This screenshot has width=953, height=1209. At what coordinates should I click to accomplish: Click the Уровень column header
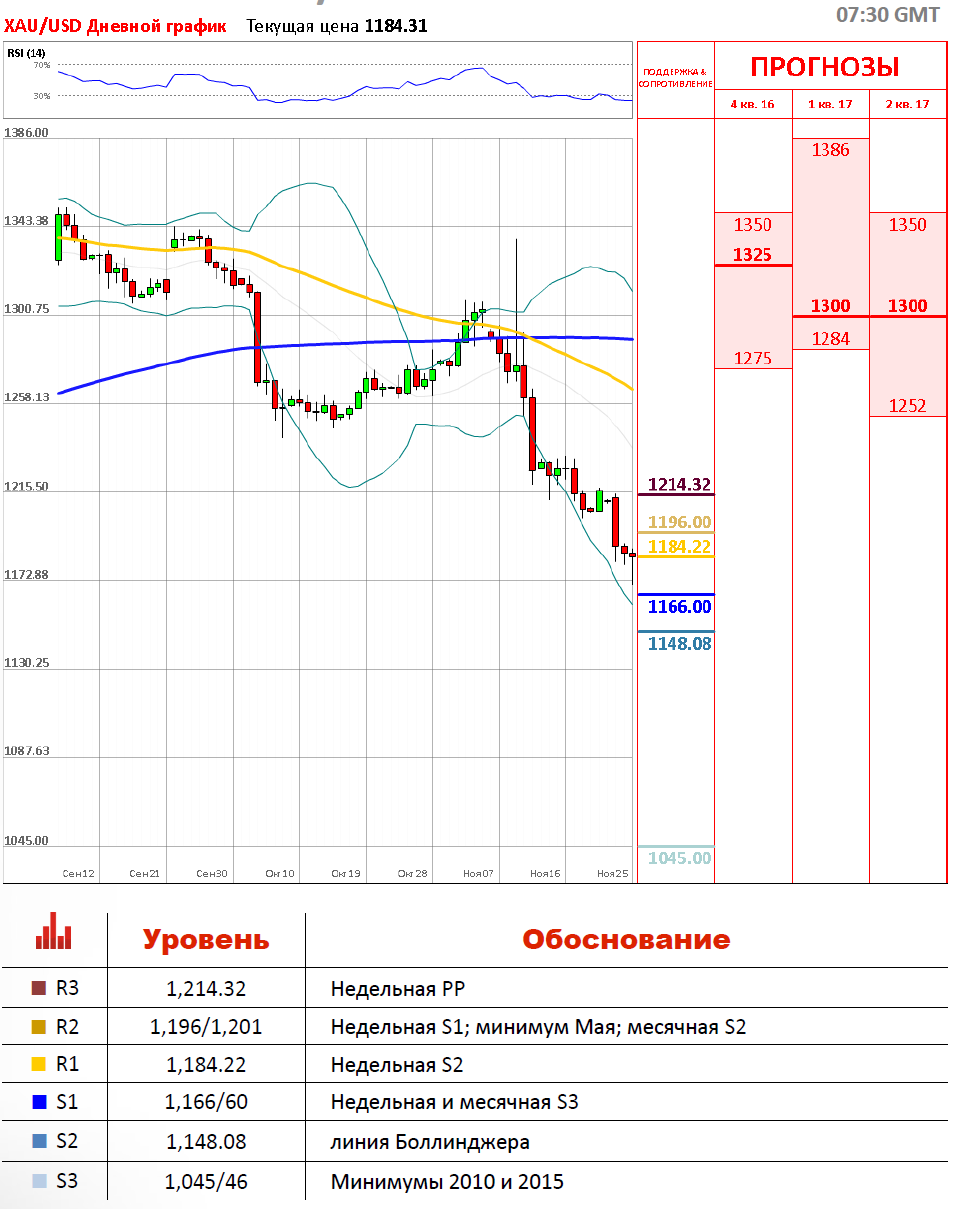pos(206,940)
